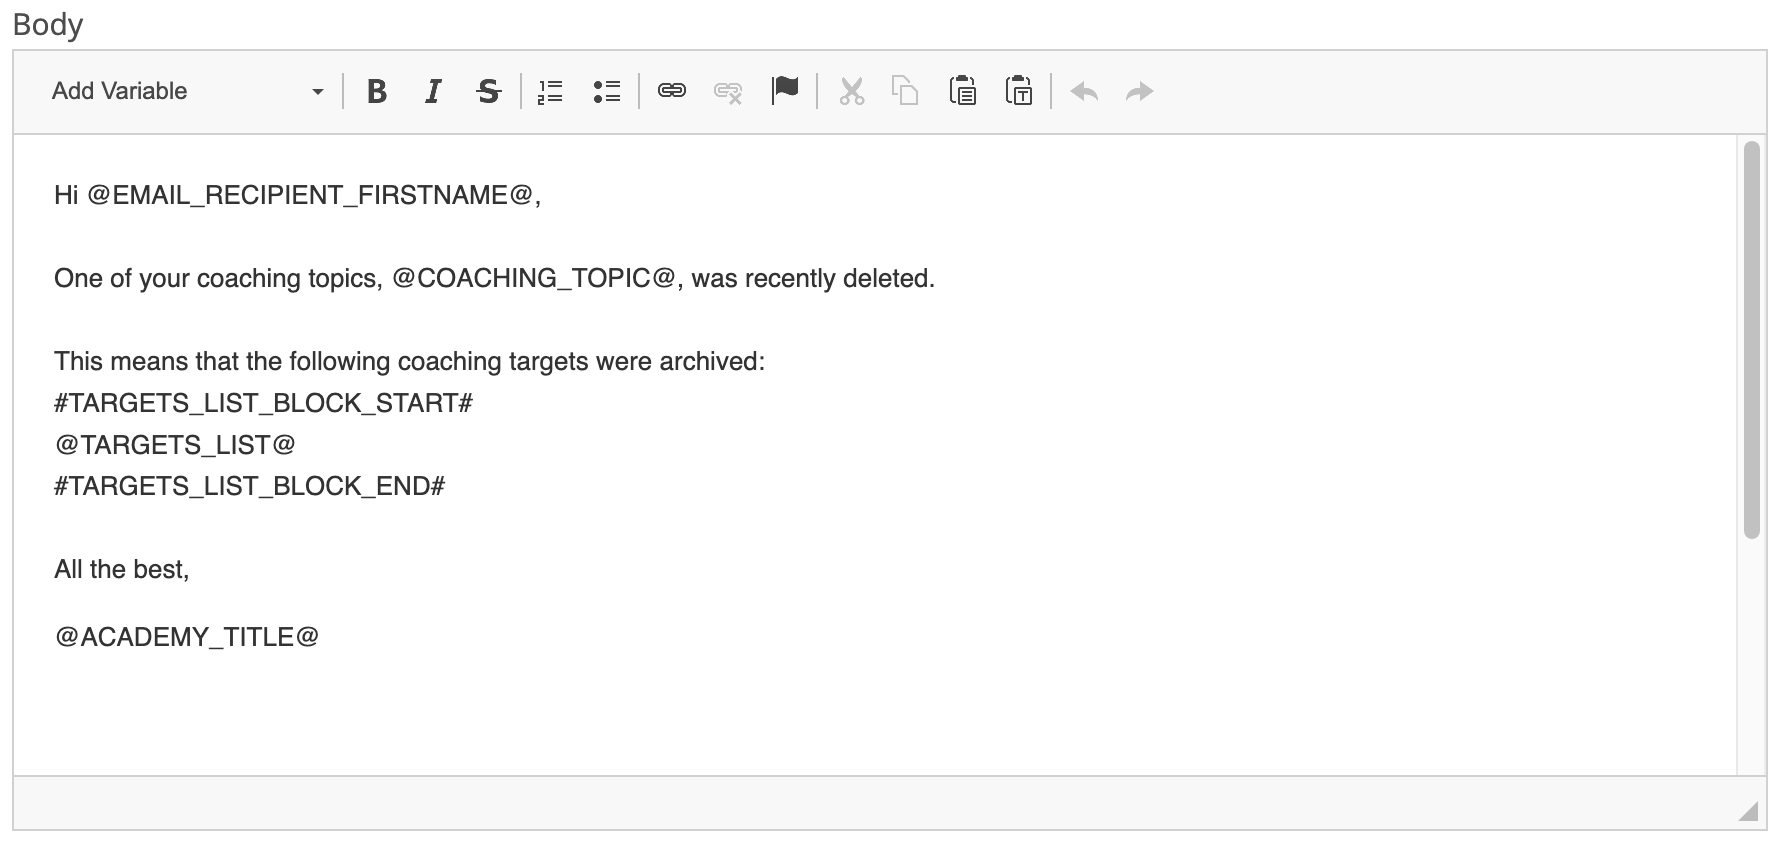
Task: Click the cut scissors icon
Action: (x=851, y=92)
